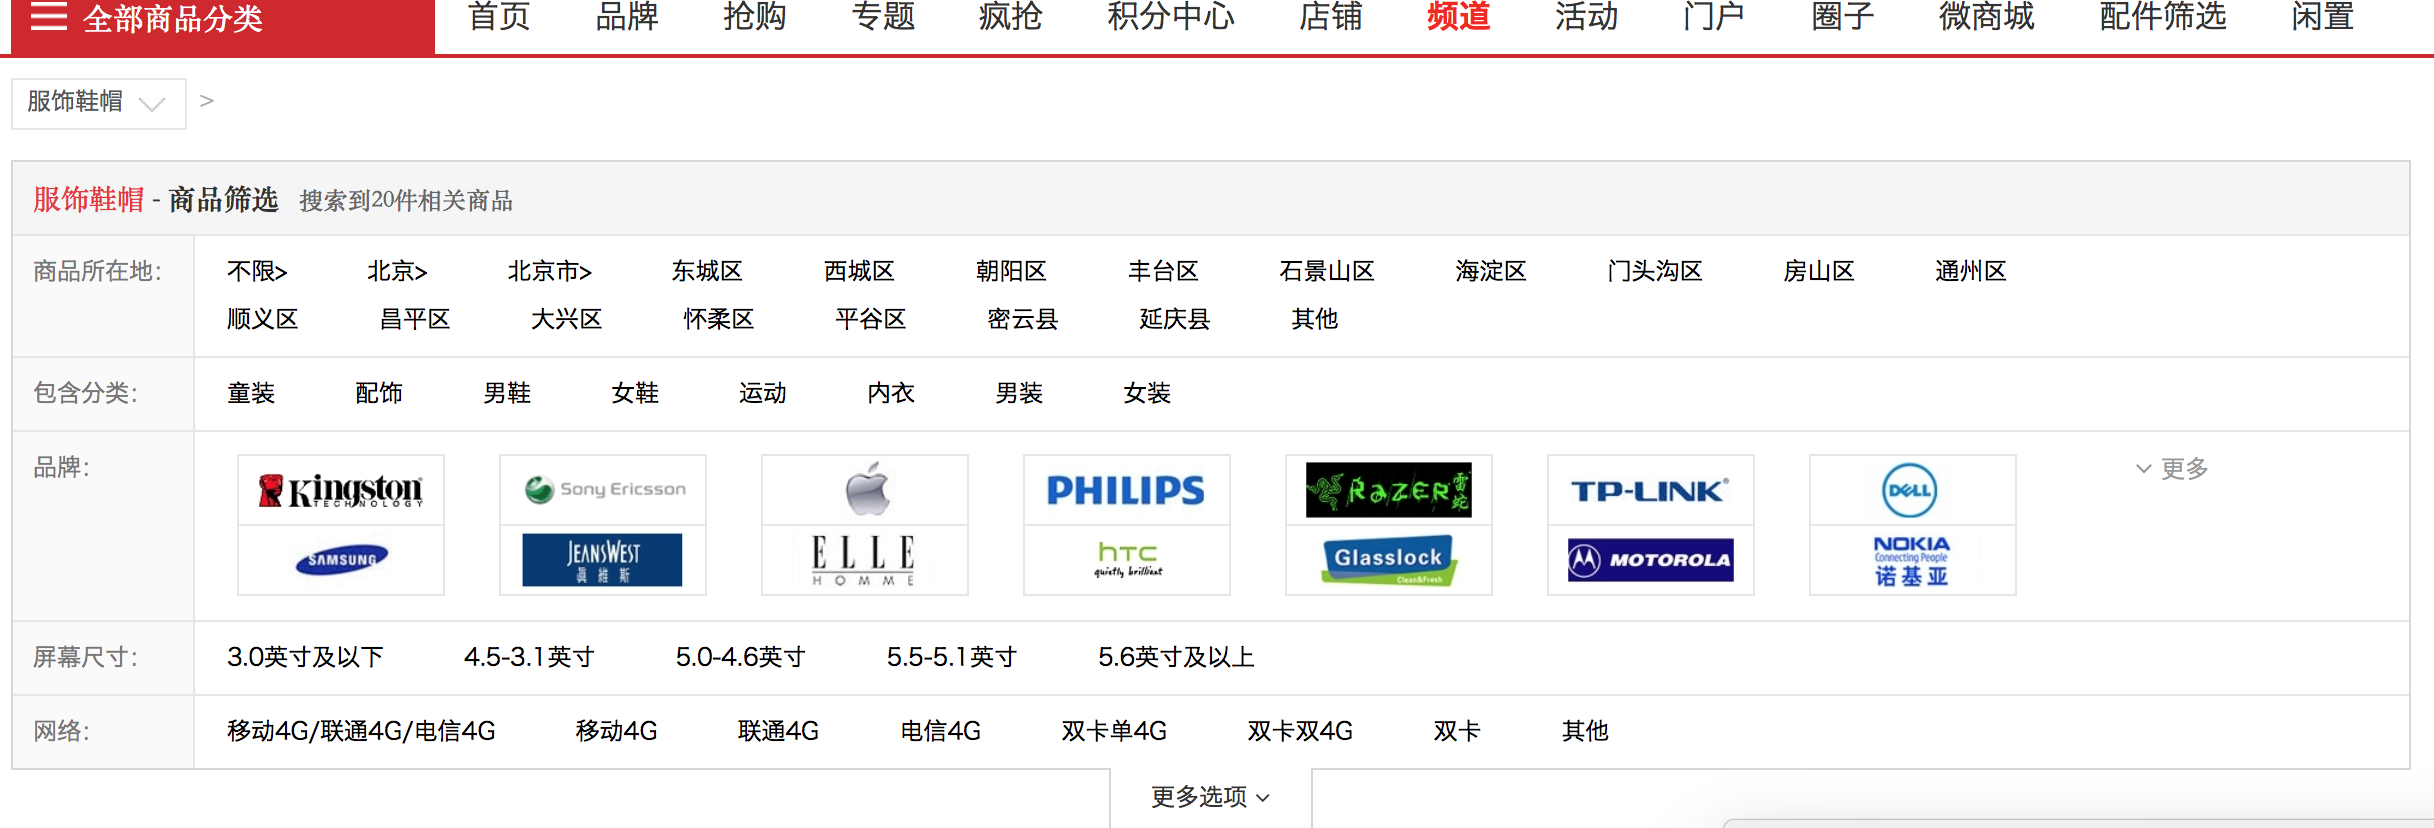
Task: Select the Glasslock brand logo
Action: [x=1389, y=560]
